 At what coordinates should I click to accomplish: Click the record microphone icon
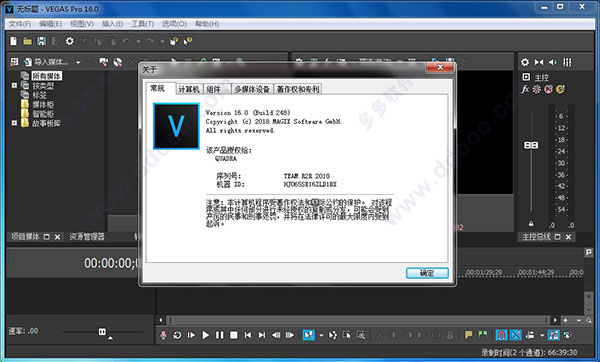coord(163,335)
